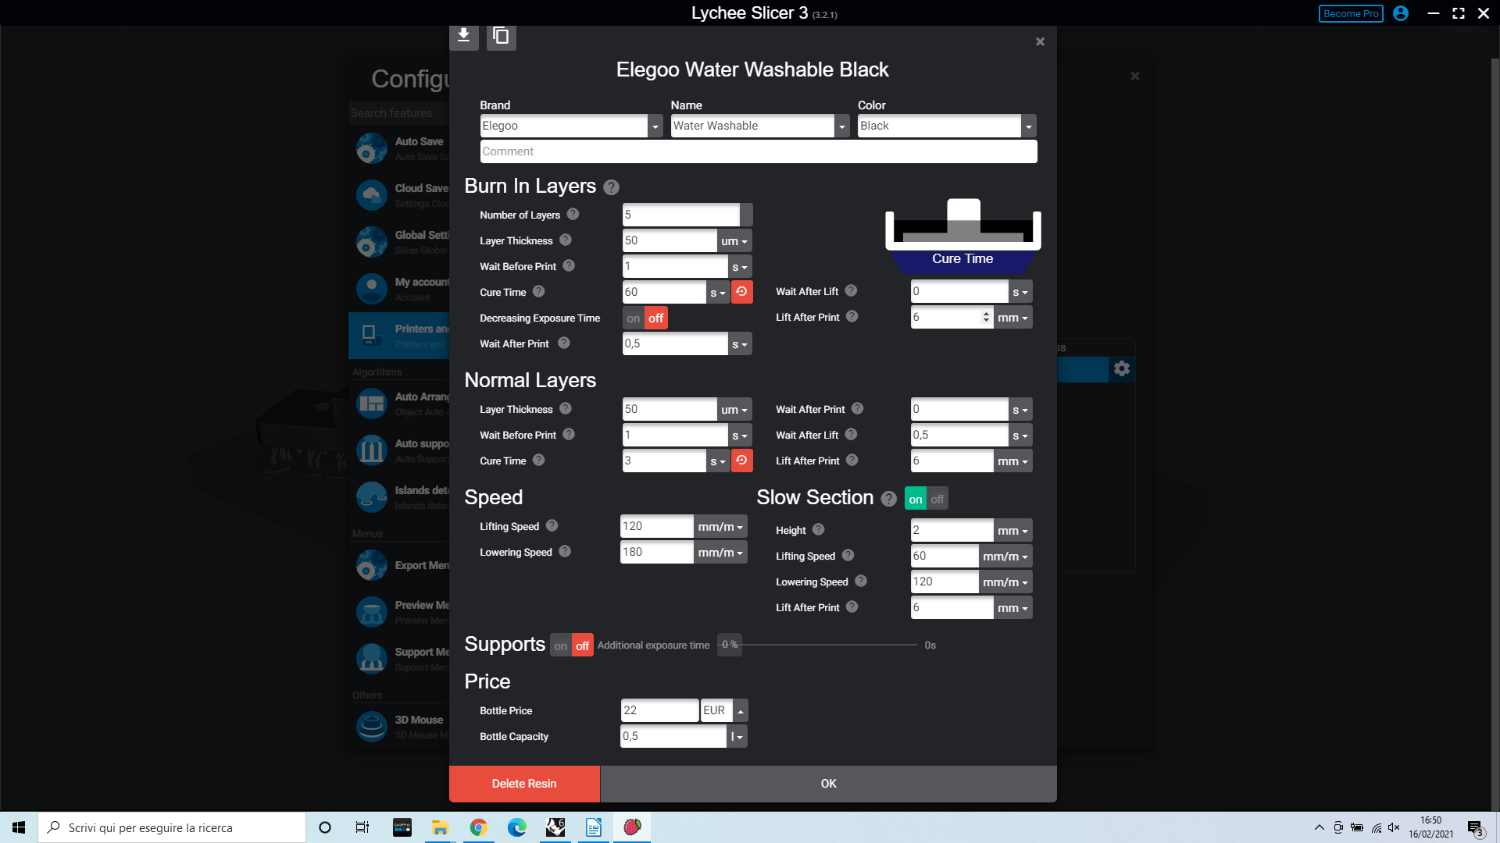Click the Number of Layers field

pos(681,215)
